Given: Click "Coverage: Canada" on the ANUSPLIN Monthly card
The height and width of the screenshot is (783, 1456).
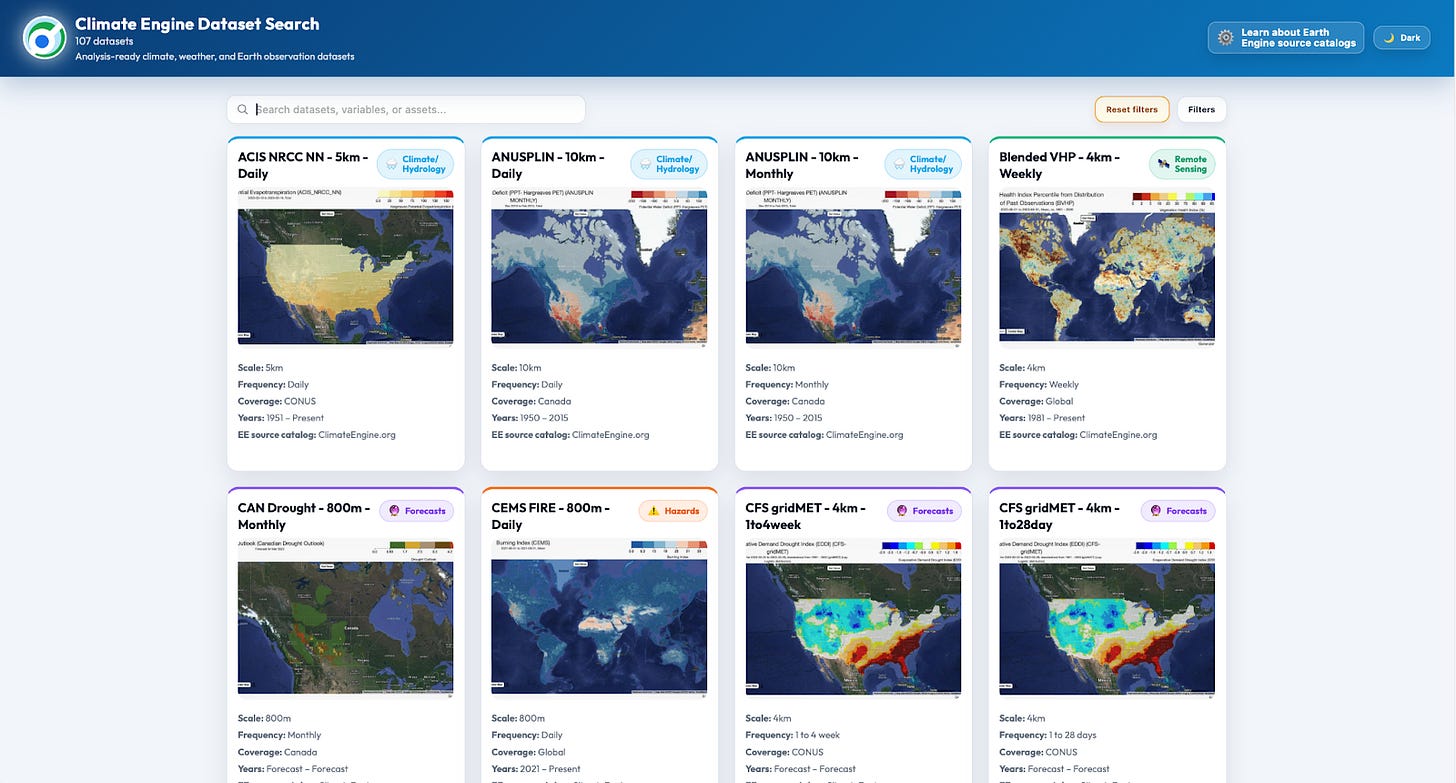Looking at the screenshot, I should 786,401.
